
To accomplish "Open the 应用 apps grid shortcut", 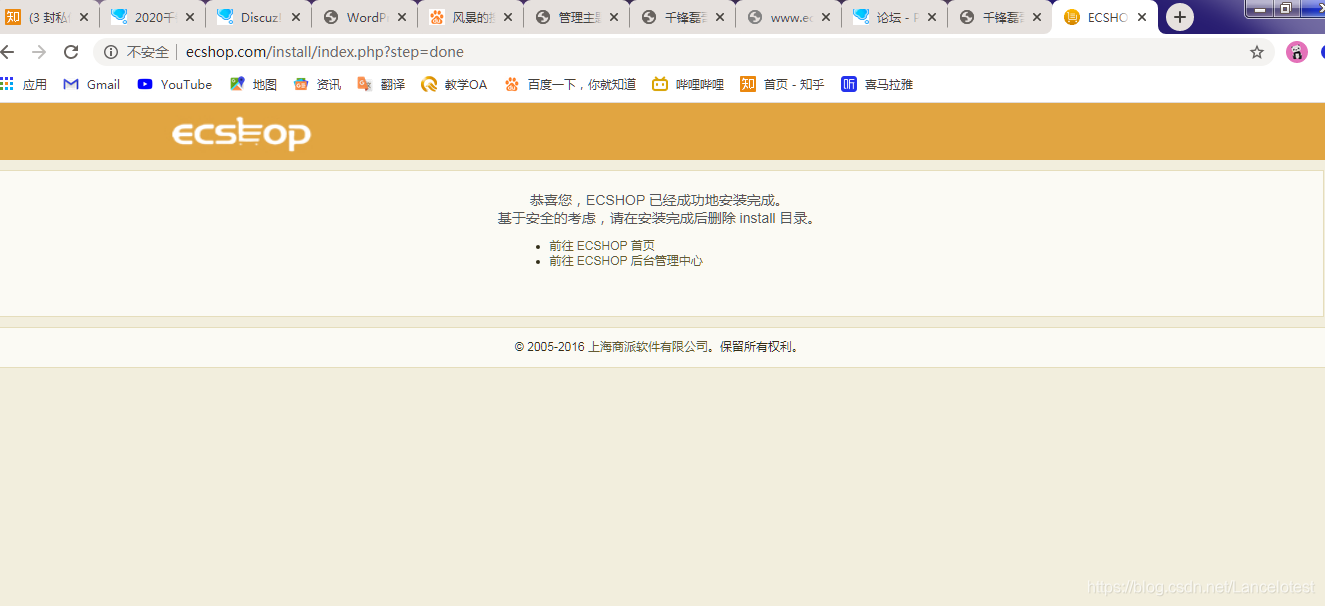I will (24, 85).
